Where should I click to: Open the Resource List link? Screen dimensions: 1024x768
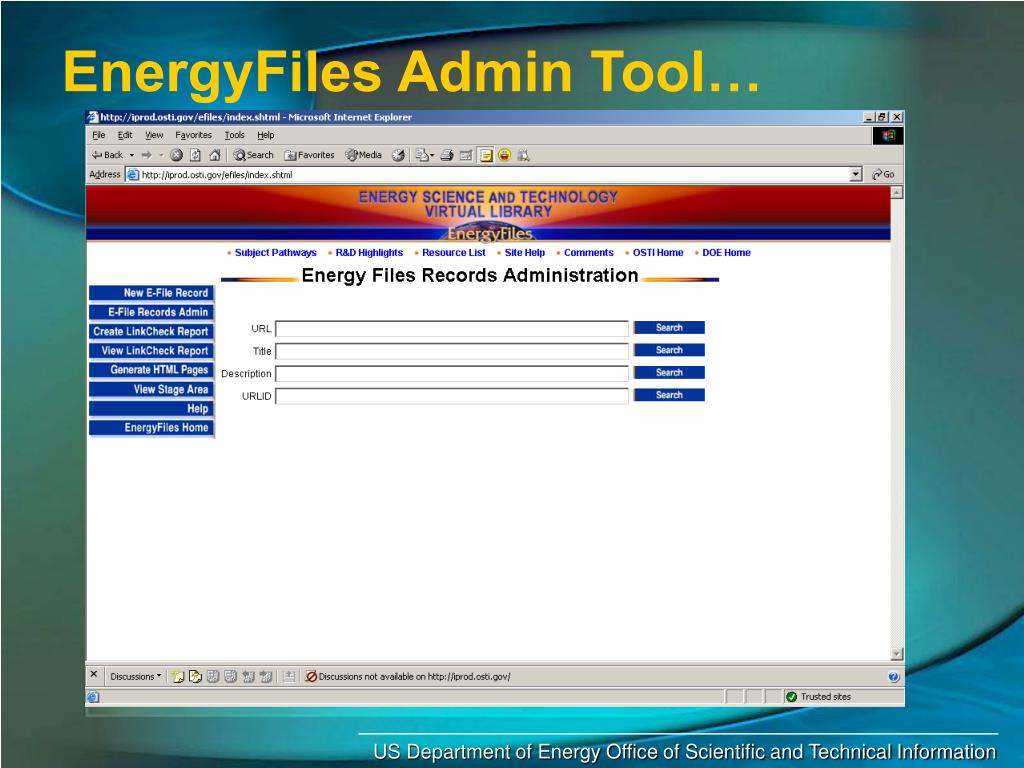point(454,253)
